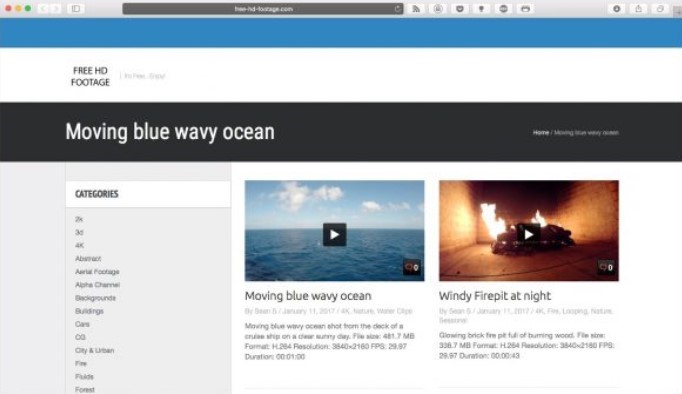Open Looping tag on firepit post
Image resolution: width=682 pixels, height=394 pixels.
coord(574,311)
